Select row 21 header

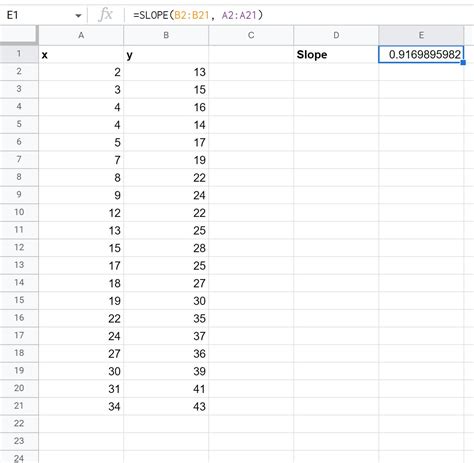[19, 406]
